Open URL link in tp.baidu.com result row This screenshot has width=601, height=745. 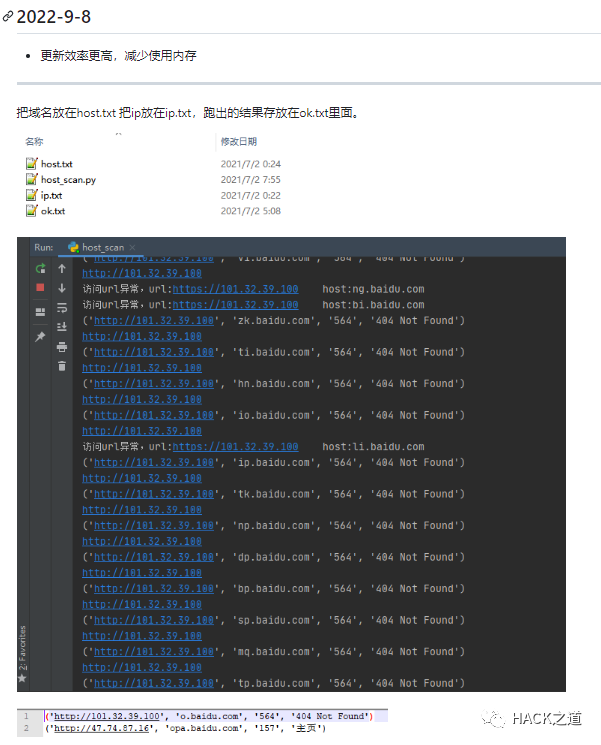(x=154, y=683)
